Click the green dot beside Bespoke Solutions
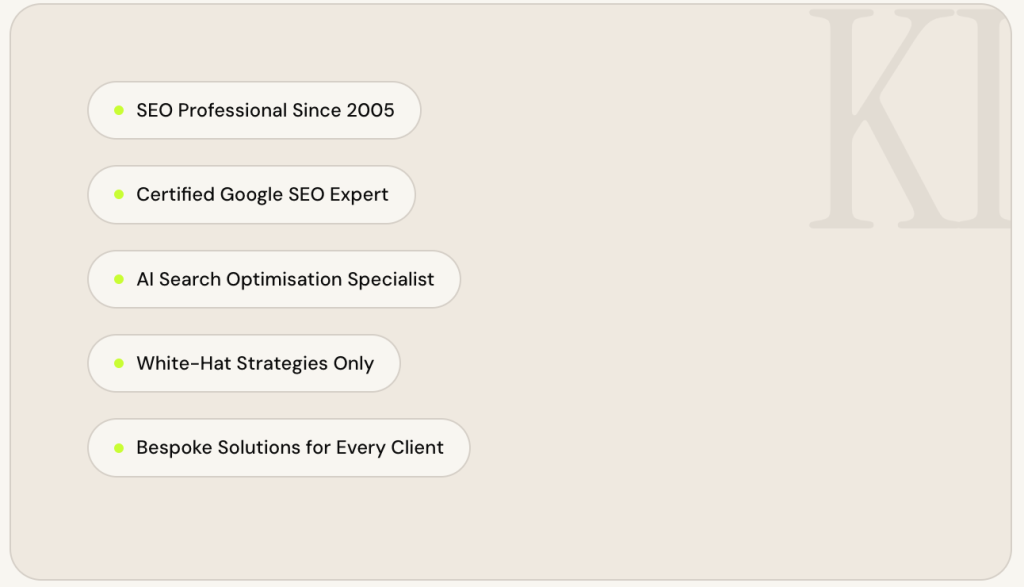This screenshot has height=587, width=1024. click(119, 448)
